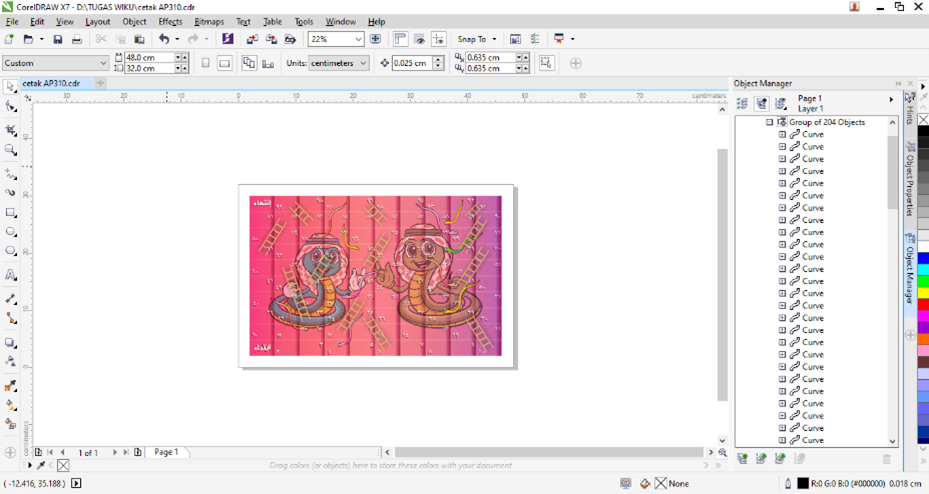Select the Text tool

point(10,275)
